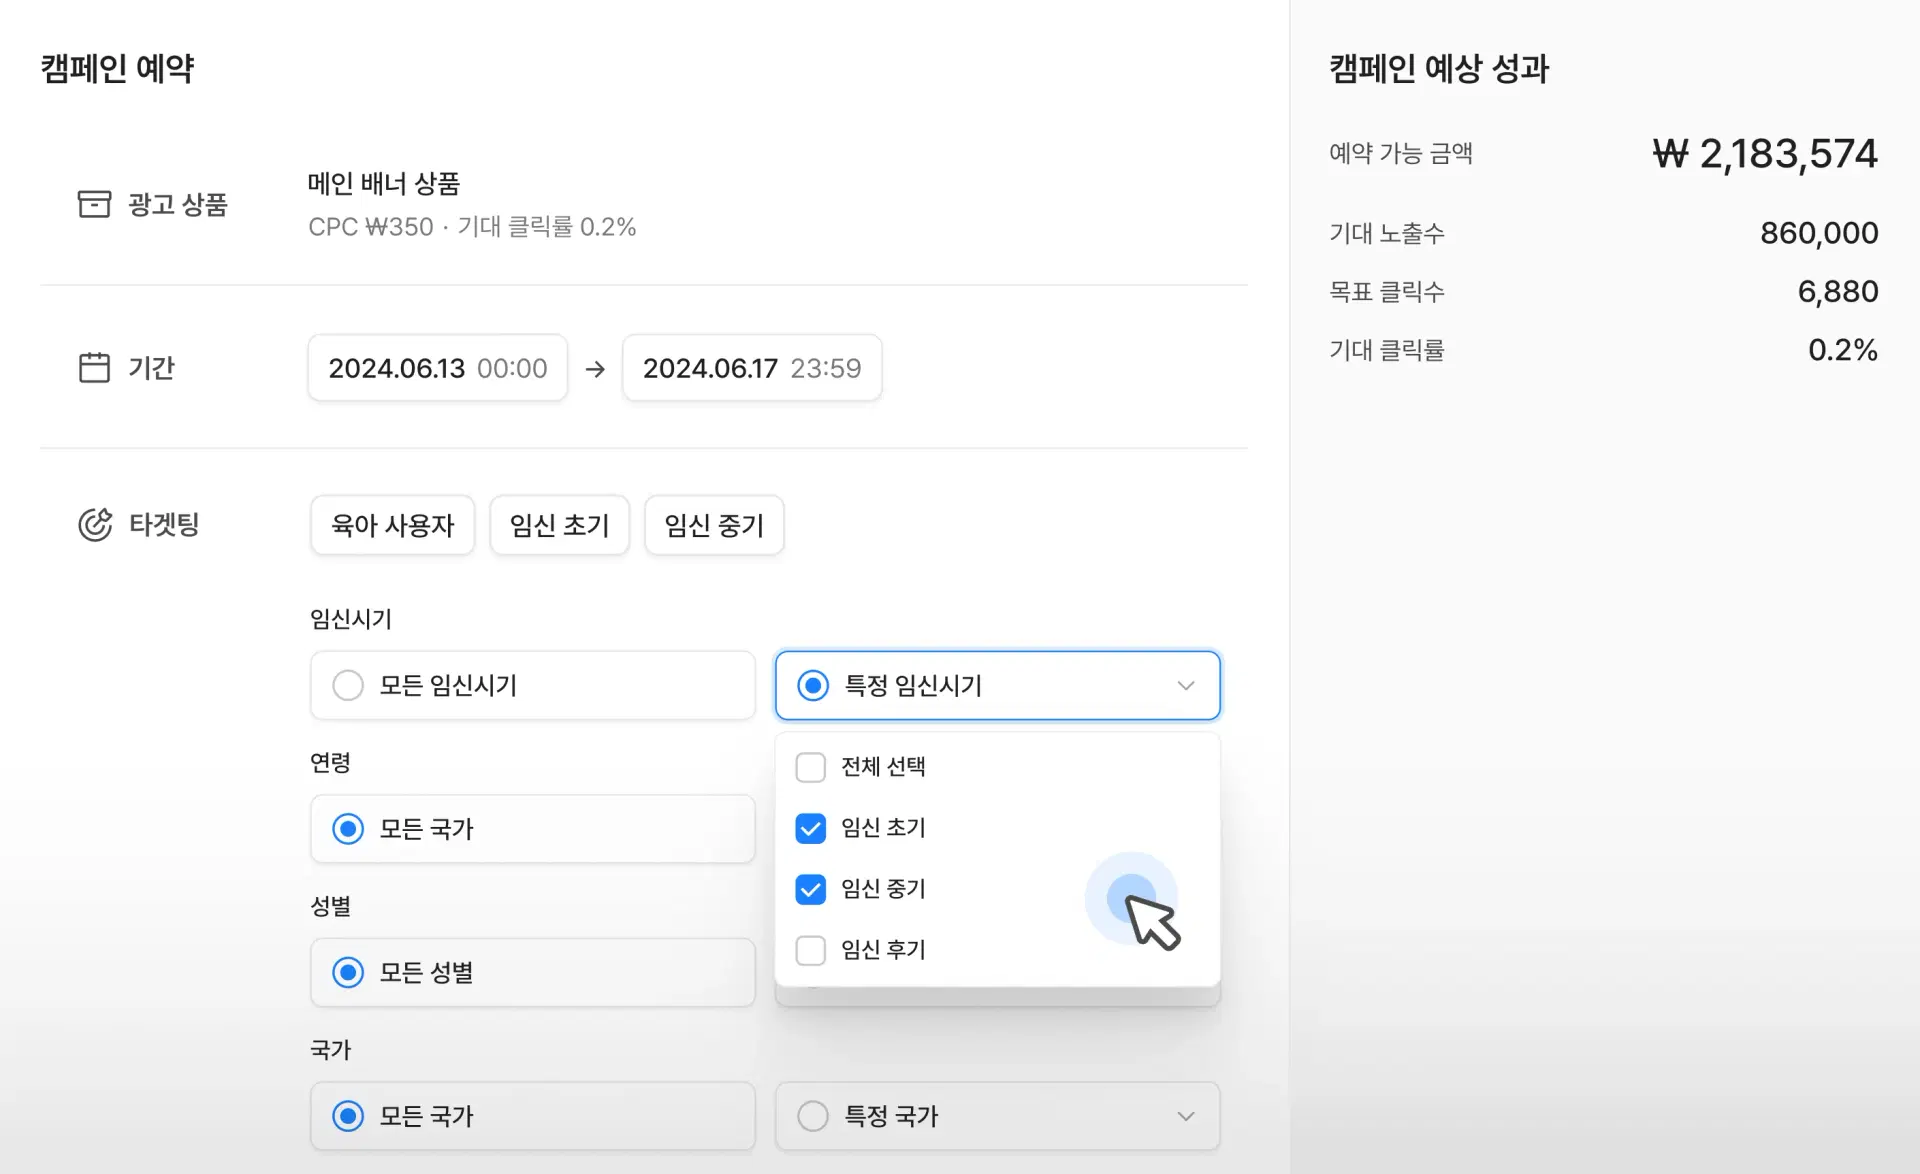Click the 타겟팅 target icon
The height and width of the screenshot is (1174, 1920).
click(x=95, y=524)
